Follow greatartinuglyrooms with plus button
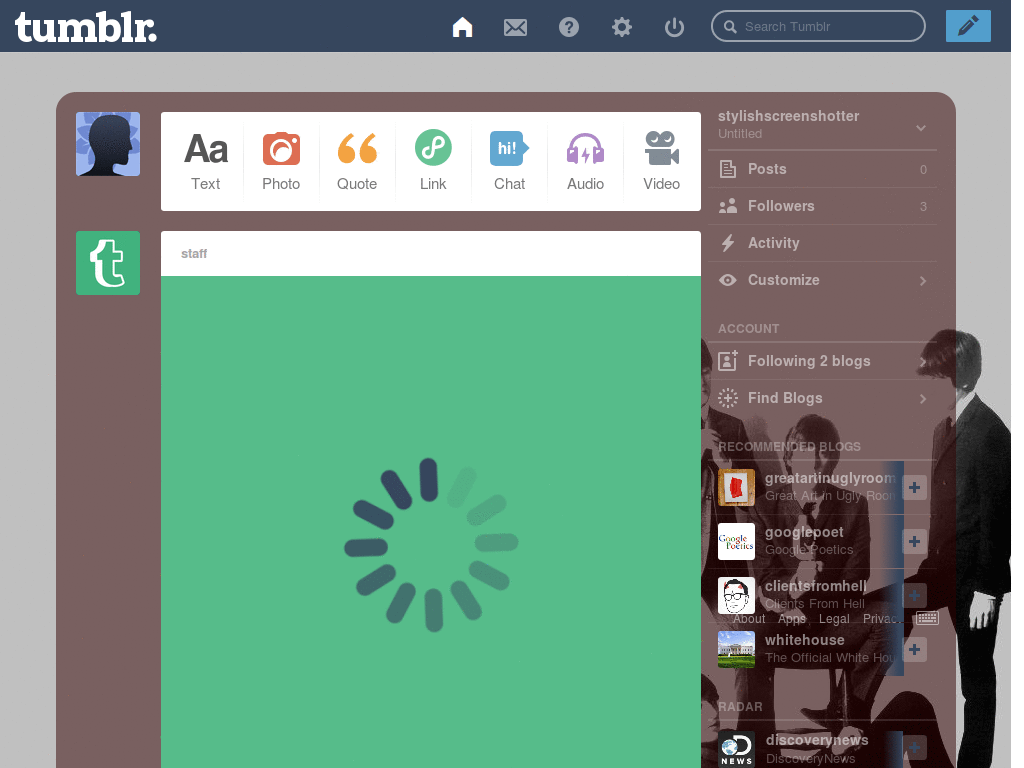The image size is (1024, 768). (914, 487)
